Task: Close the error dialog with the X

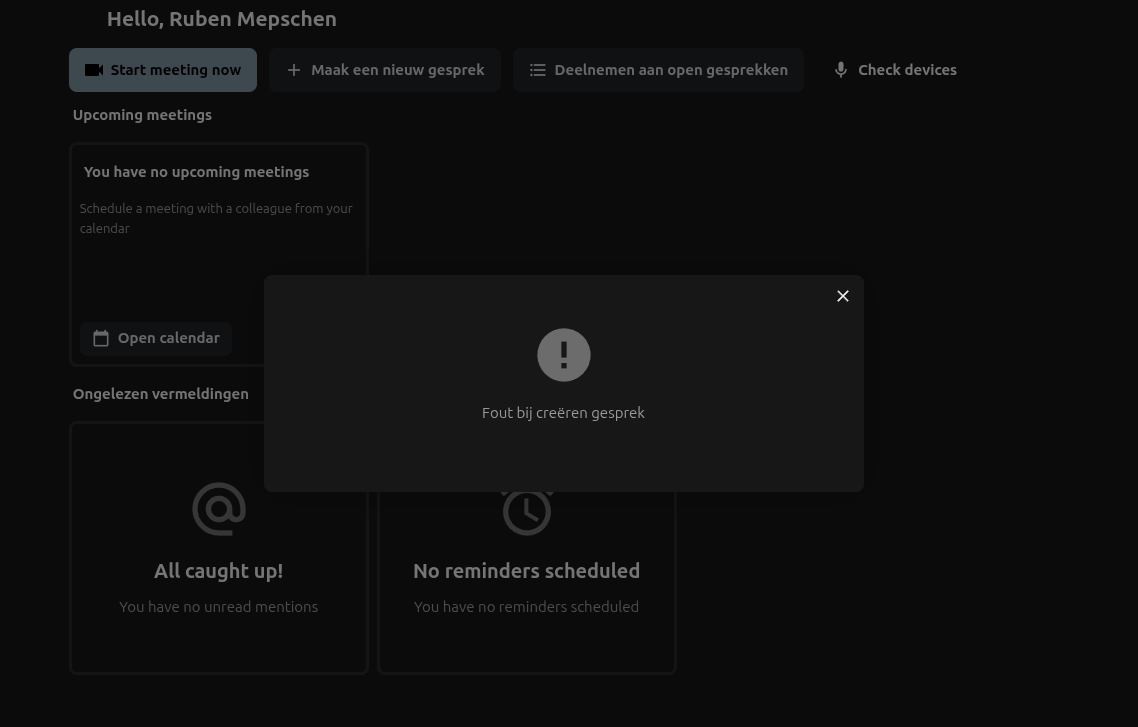Action: (x=843, y=296)
